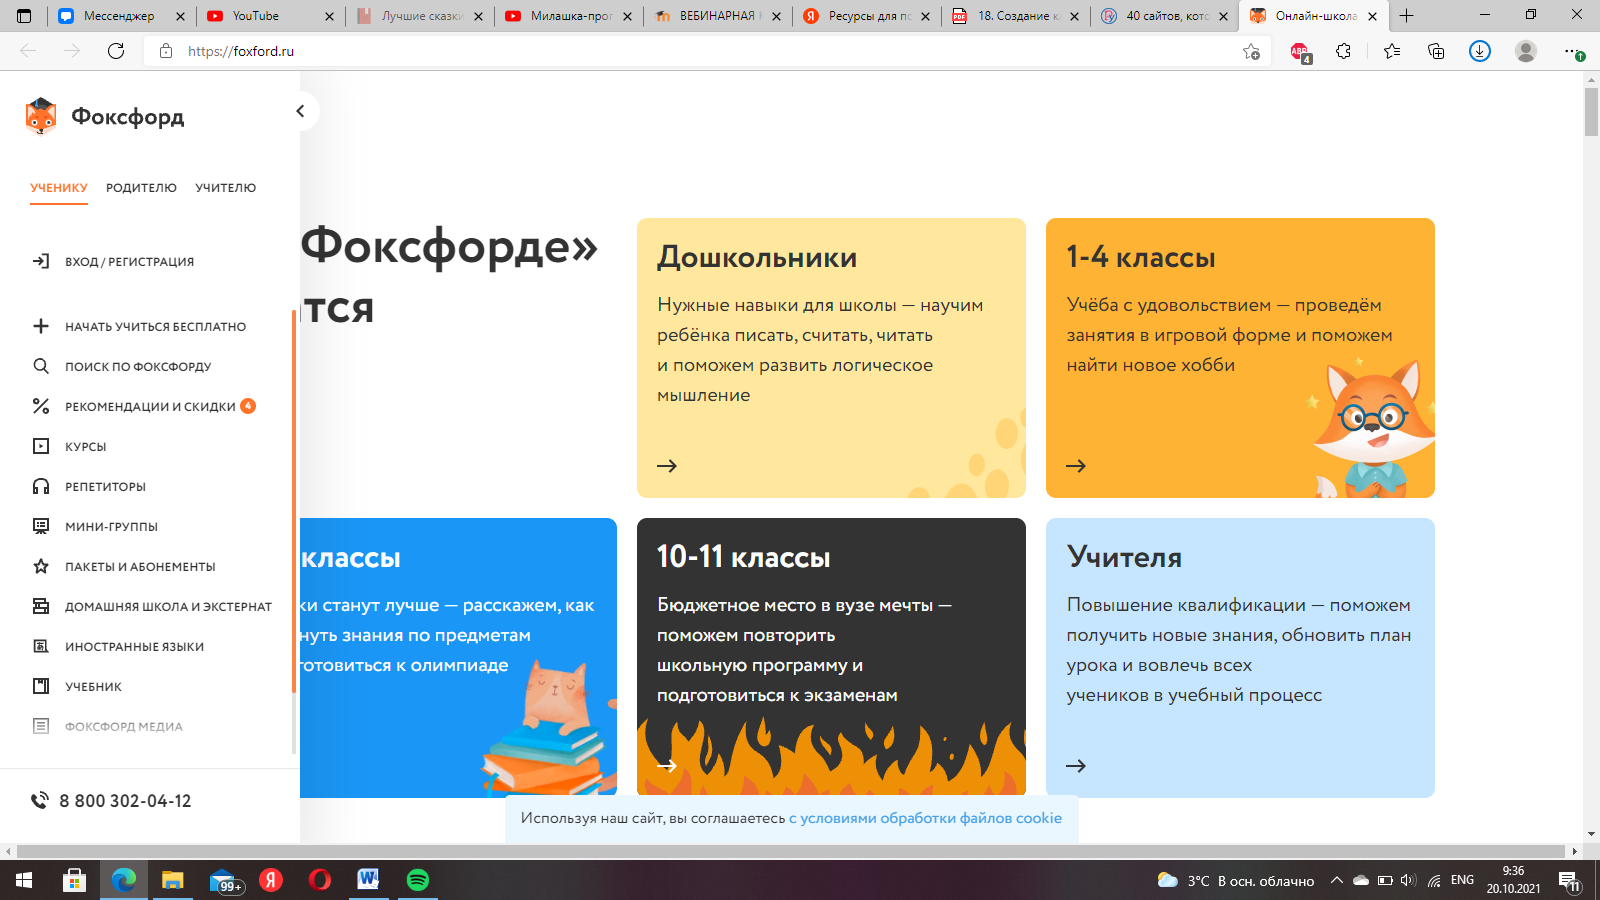Viewport: 1600px width, 900px height.
Task: Open ФОКСФОРД МЕДИА item
Action: tap(124, 727)
